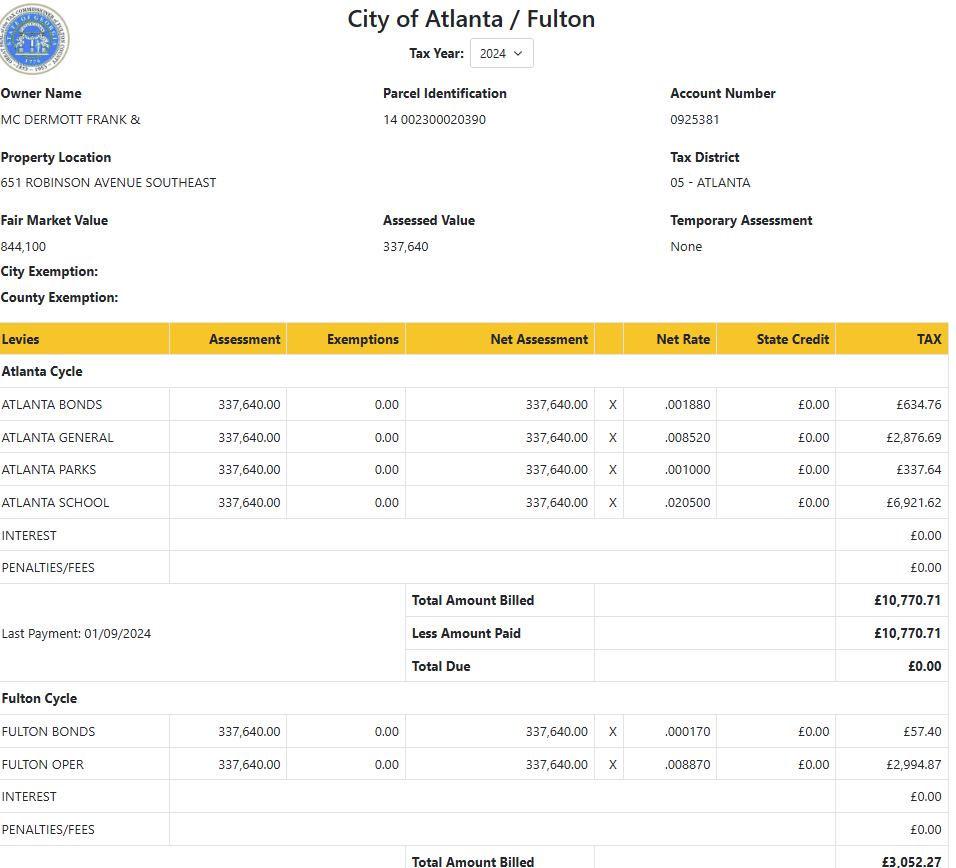The width and height of the screenshot is (956, 868).
Task: Select FULTON OPER tax amount £2,994.87
Action: (913, 765)
